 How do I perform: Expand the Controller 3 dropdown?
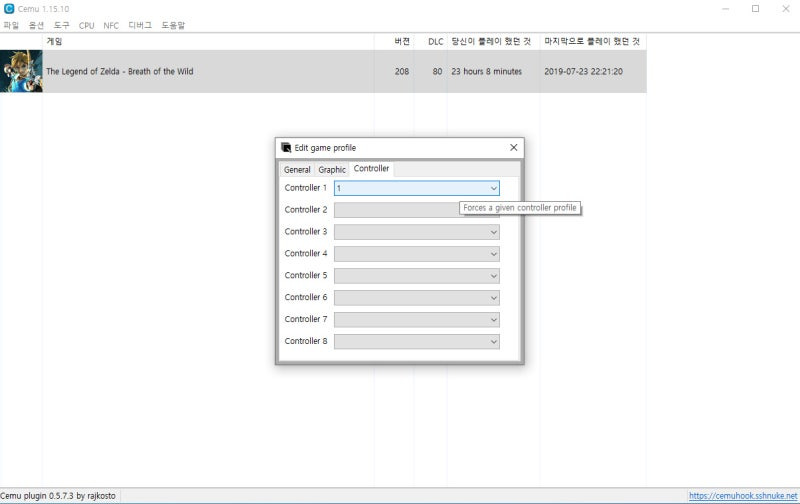pos(416,232)
